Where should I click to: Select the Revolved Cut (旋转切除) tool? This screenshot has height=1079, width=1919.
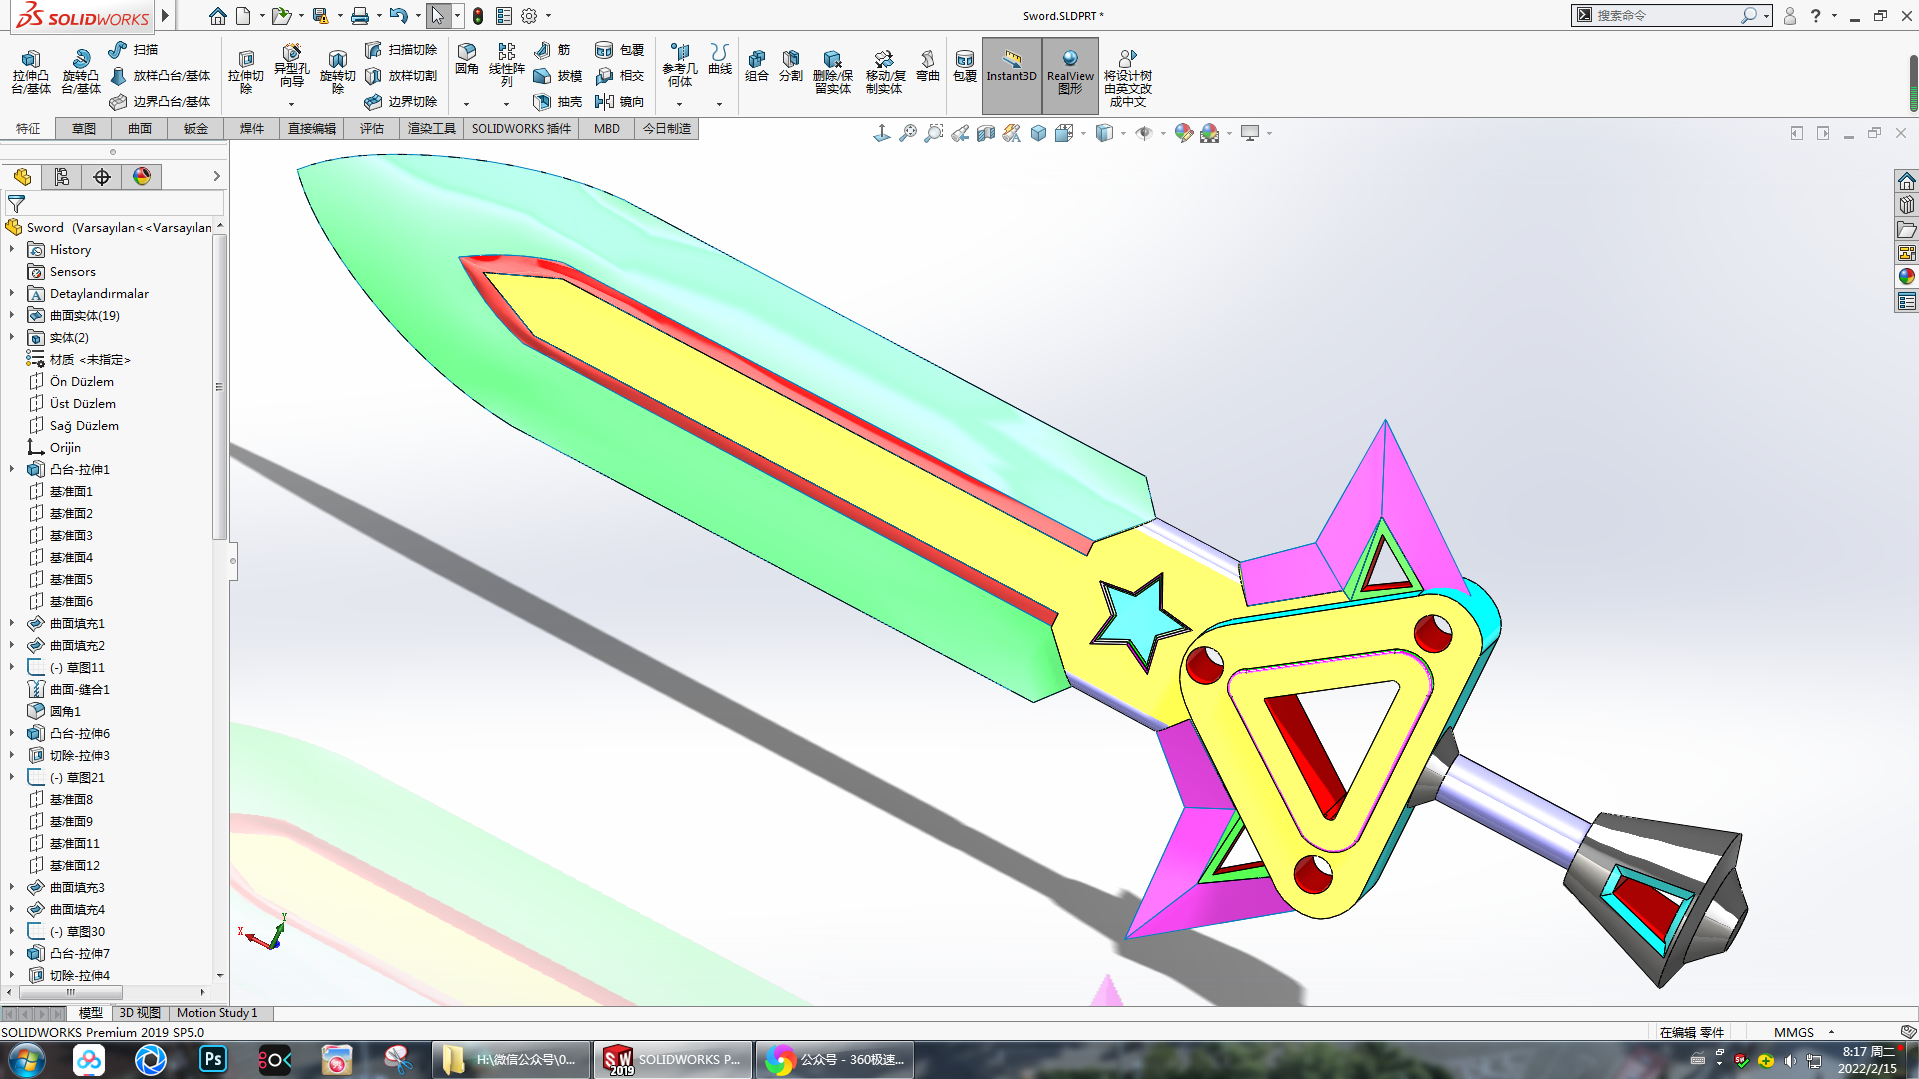point(338,72)
